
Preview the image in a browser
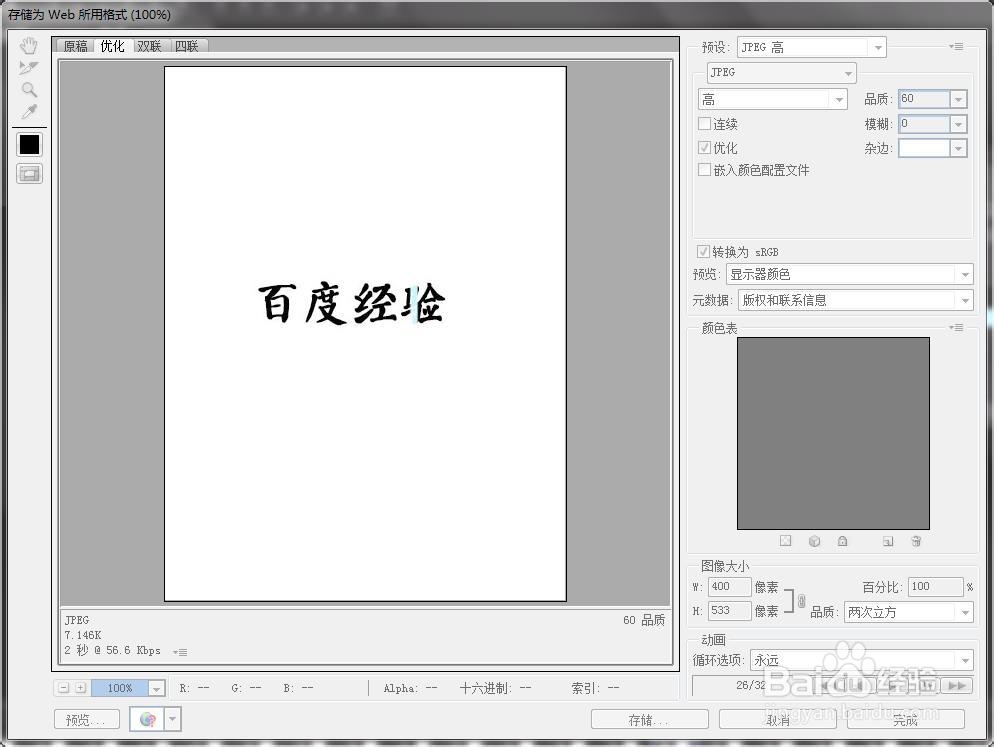pyautogui.click(x=86, y=718)
